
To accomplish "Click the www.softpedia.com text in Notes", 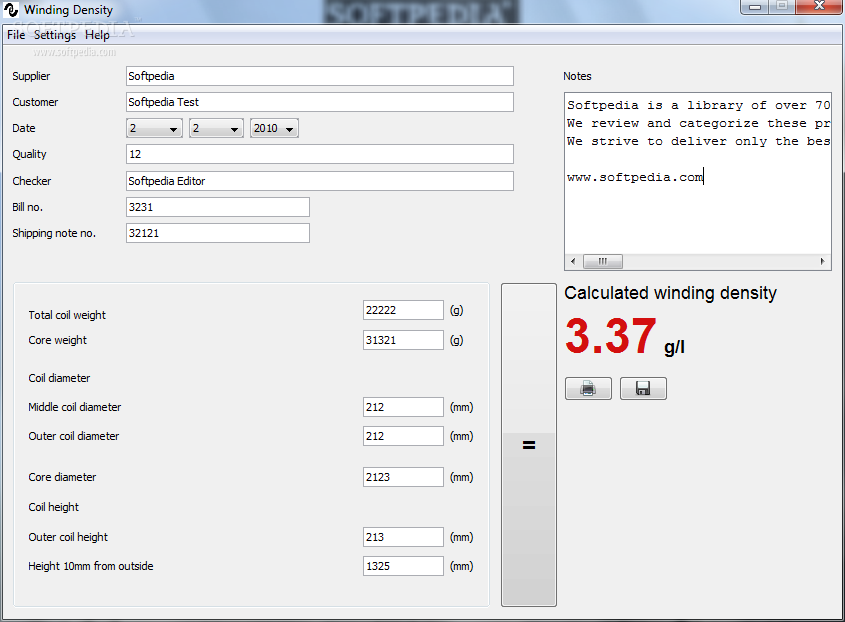I will point(635,177).
